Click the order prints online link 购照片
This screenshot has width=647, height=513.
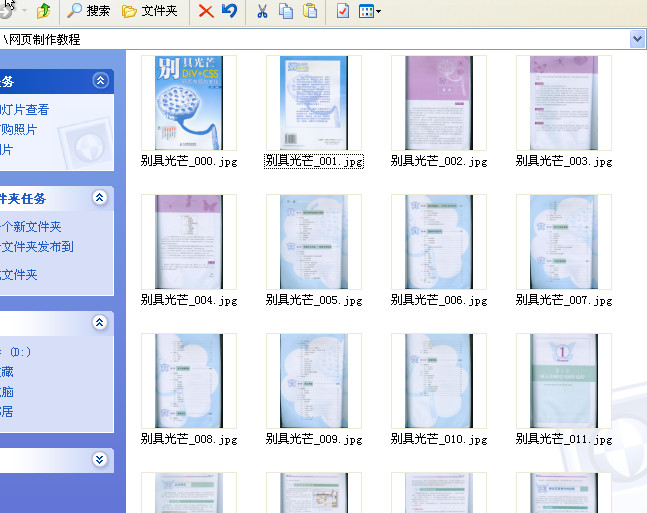[19, 130]
